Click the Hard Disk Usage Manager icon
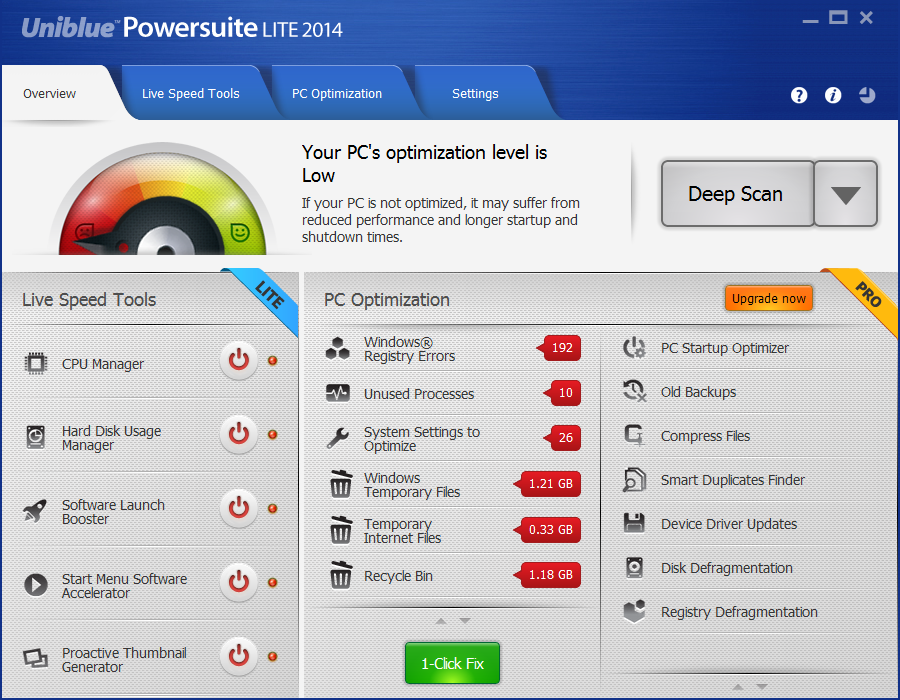This screenshot has height=700, width=900. click(x=36, y=437)
